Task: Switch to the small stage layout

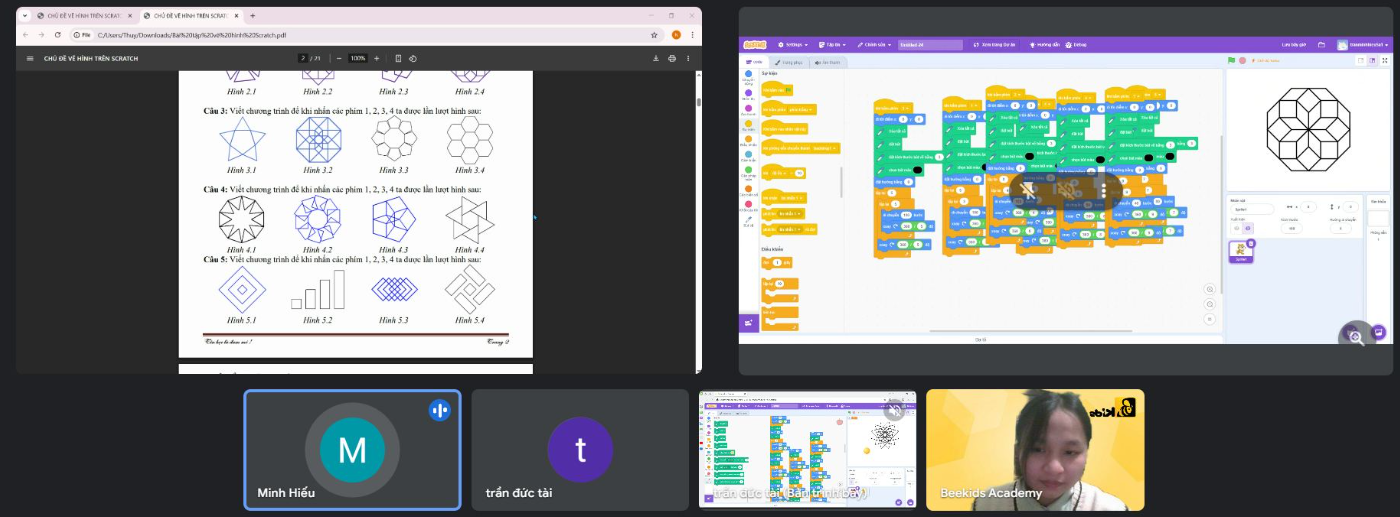Action: point(1360,61)
